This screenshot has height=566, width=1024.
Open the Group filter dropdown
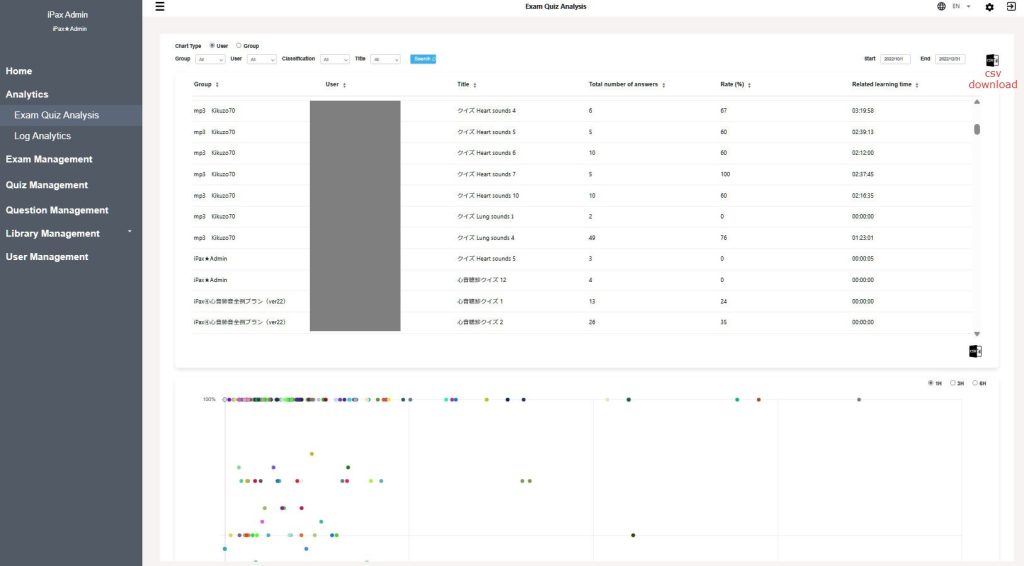210,60
